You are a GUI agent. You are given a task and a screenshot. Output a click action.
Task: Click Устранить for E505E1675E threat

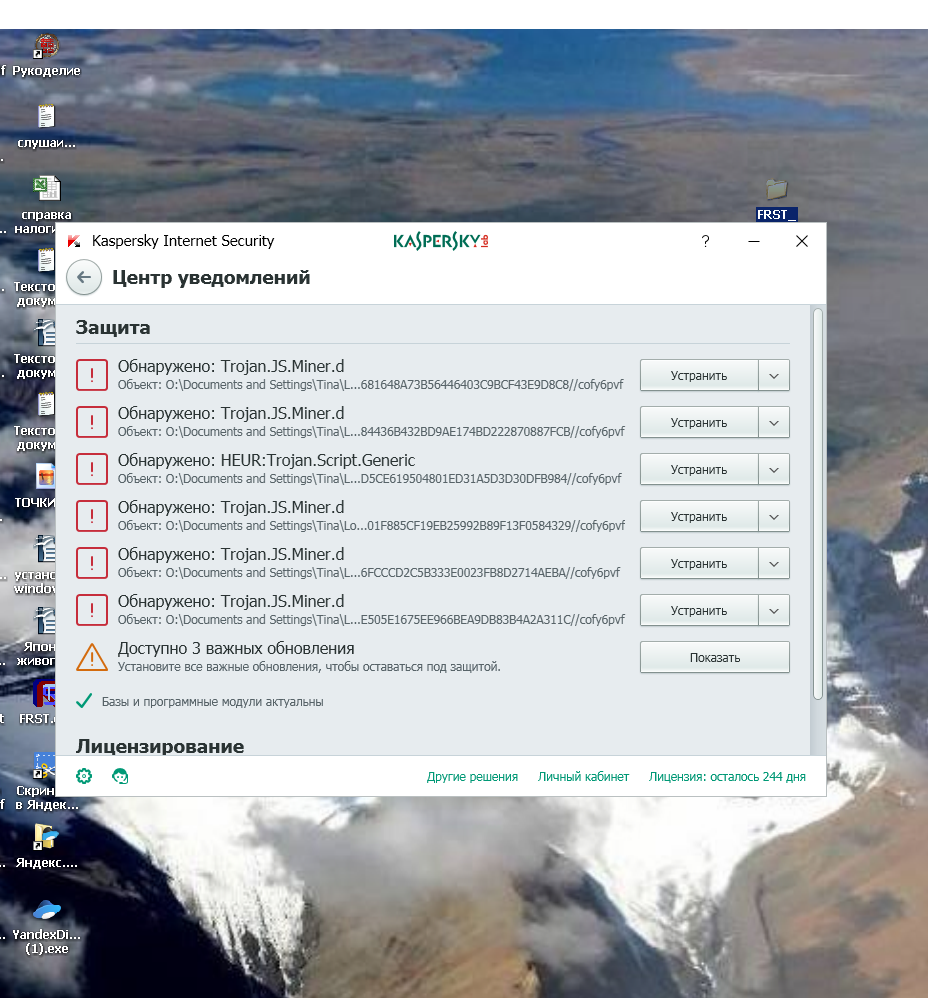(699, 611)
